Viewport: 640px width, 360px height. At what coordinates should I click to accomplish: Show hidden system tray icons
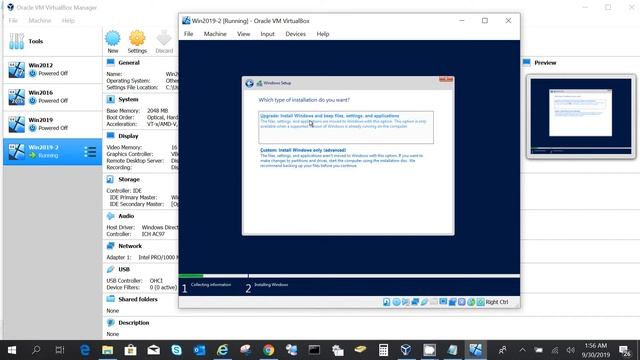(x=522, y=350)
